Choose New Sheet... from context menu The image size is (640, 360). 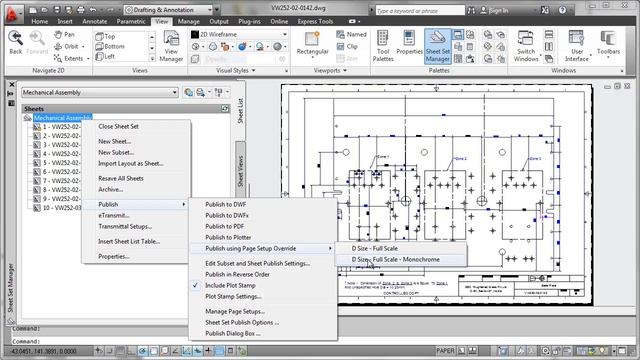point(114,141)
